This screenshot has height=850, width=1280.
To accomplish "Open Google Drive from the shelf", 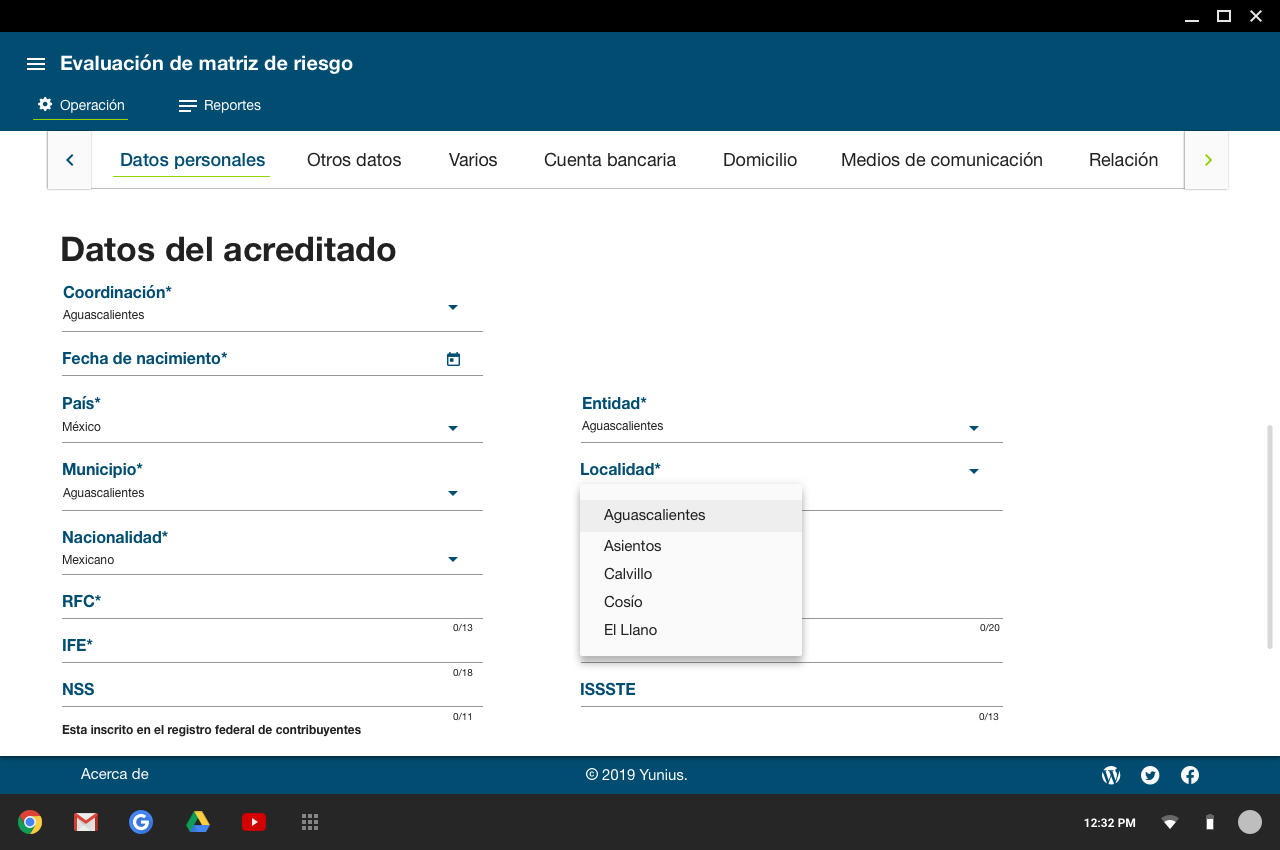I will click(198, 822).
